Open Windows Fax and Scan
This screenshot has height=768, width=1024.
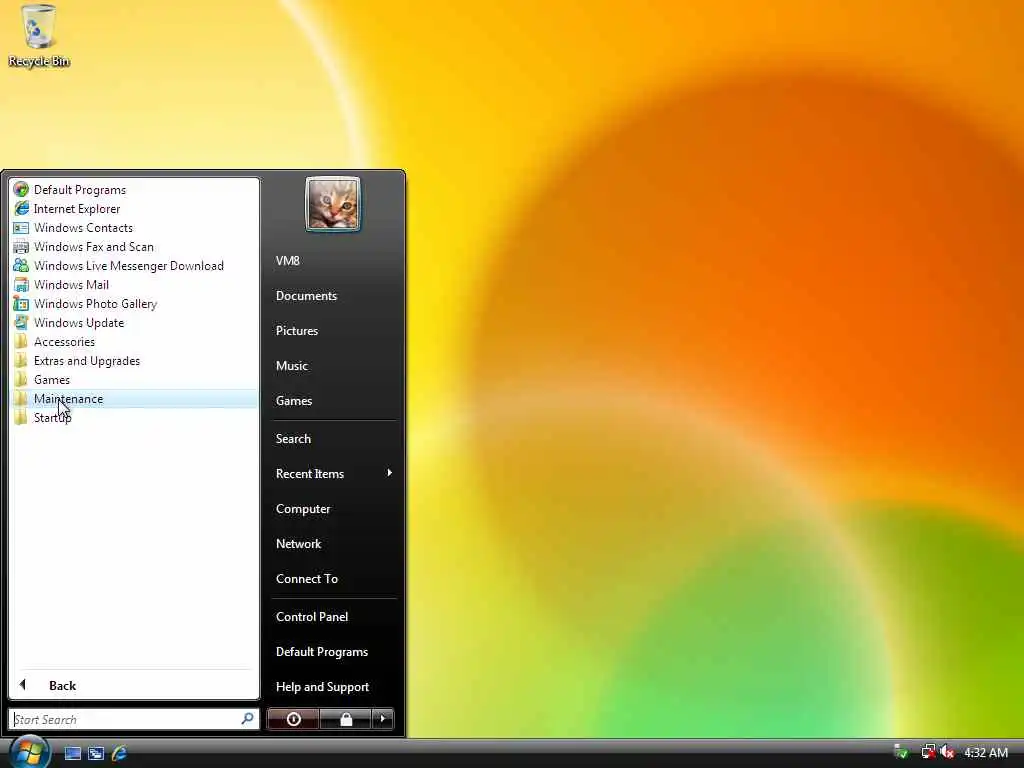click(x=135, y=246)
